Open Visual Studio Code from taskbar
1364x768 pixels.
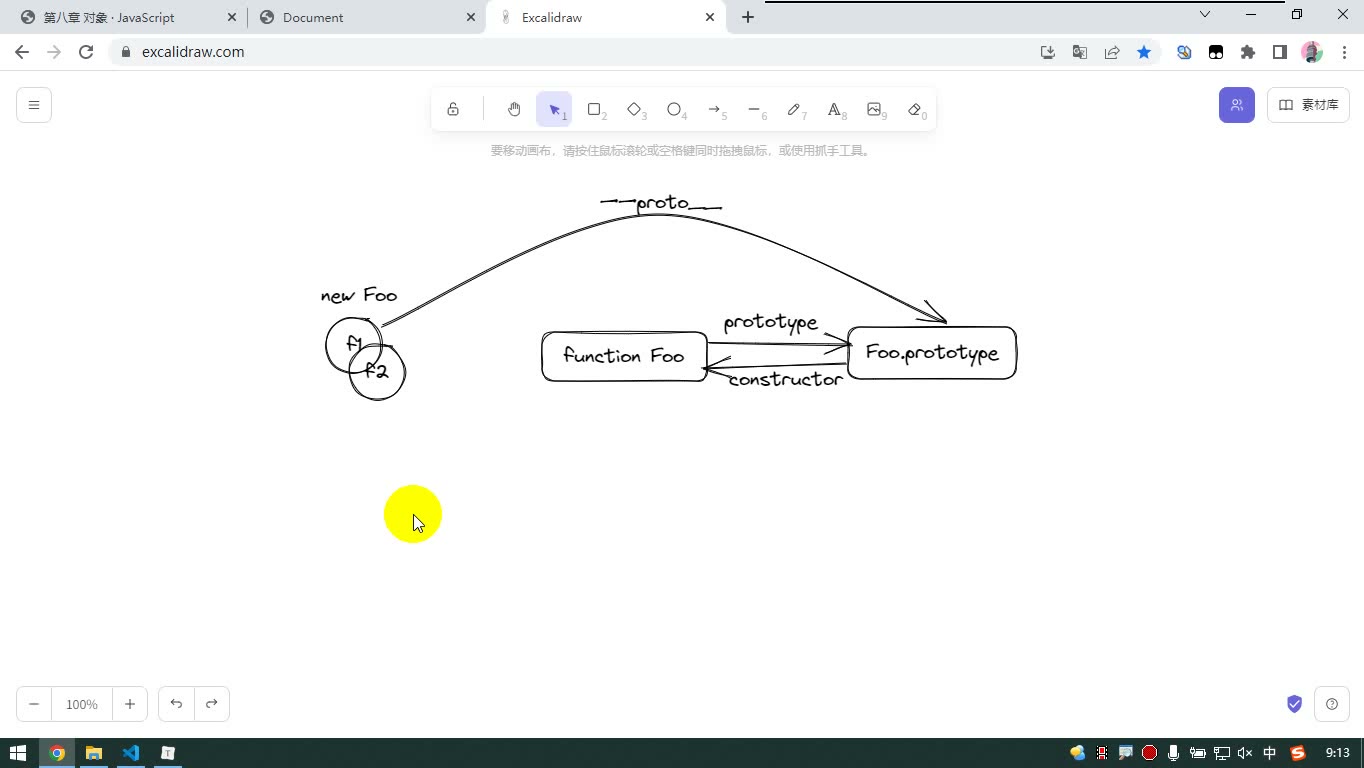[131, 753]
